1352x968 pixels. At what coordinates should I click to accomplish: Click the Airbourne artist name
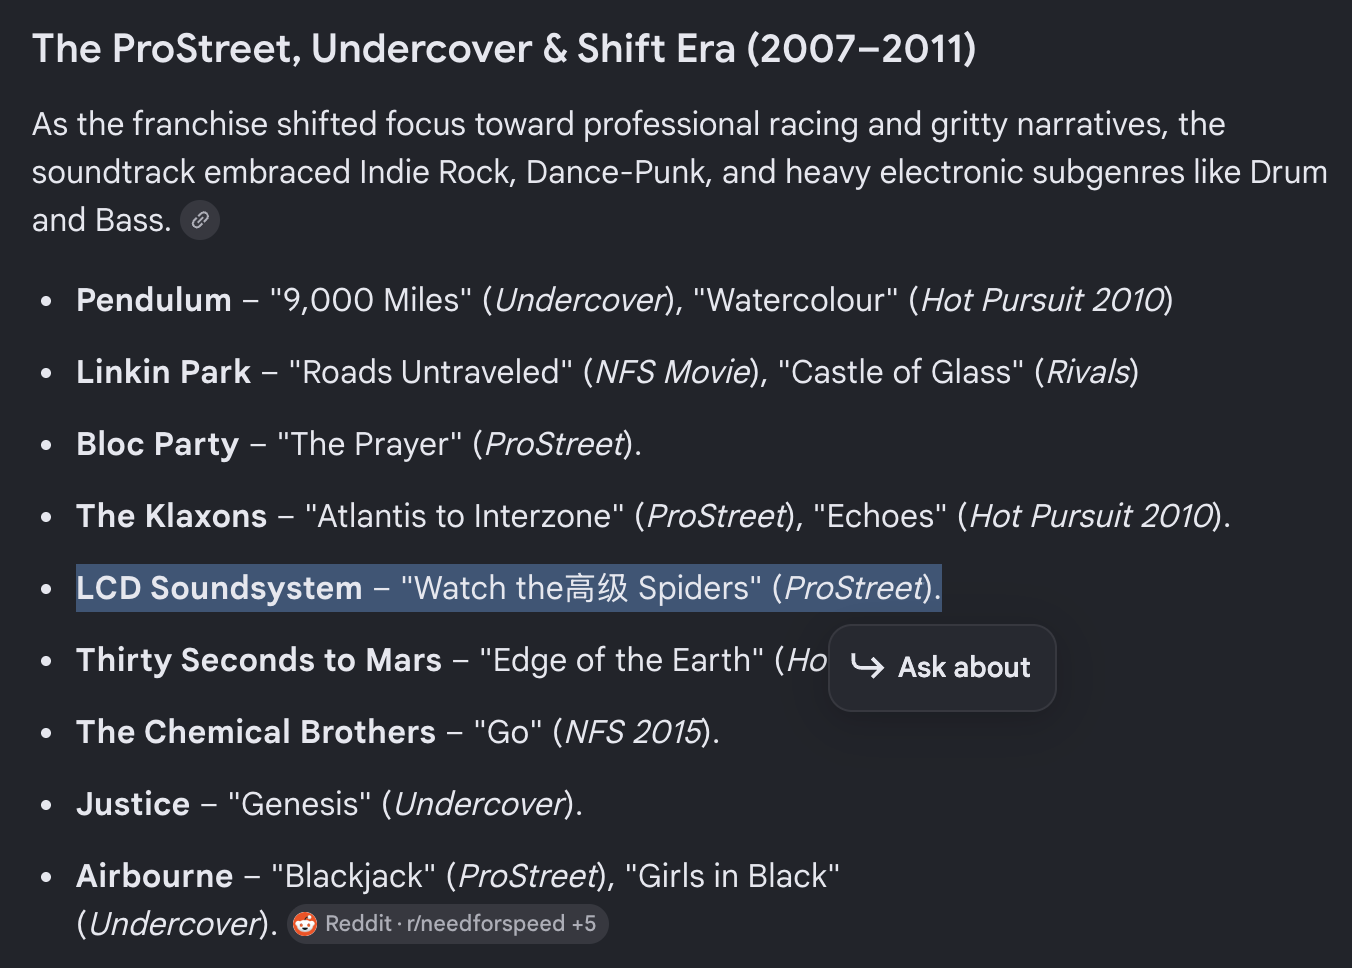coord(155,876)
